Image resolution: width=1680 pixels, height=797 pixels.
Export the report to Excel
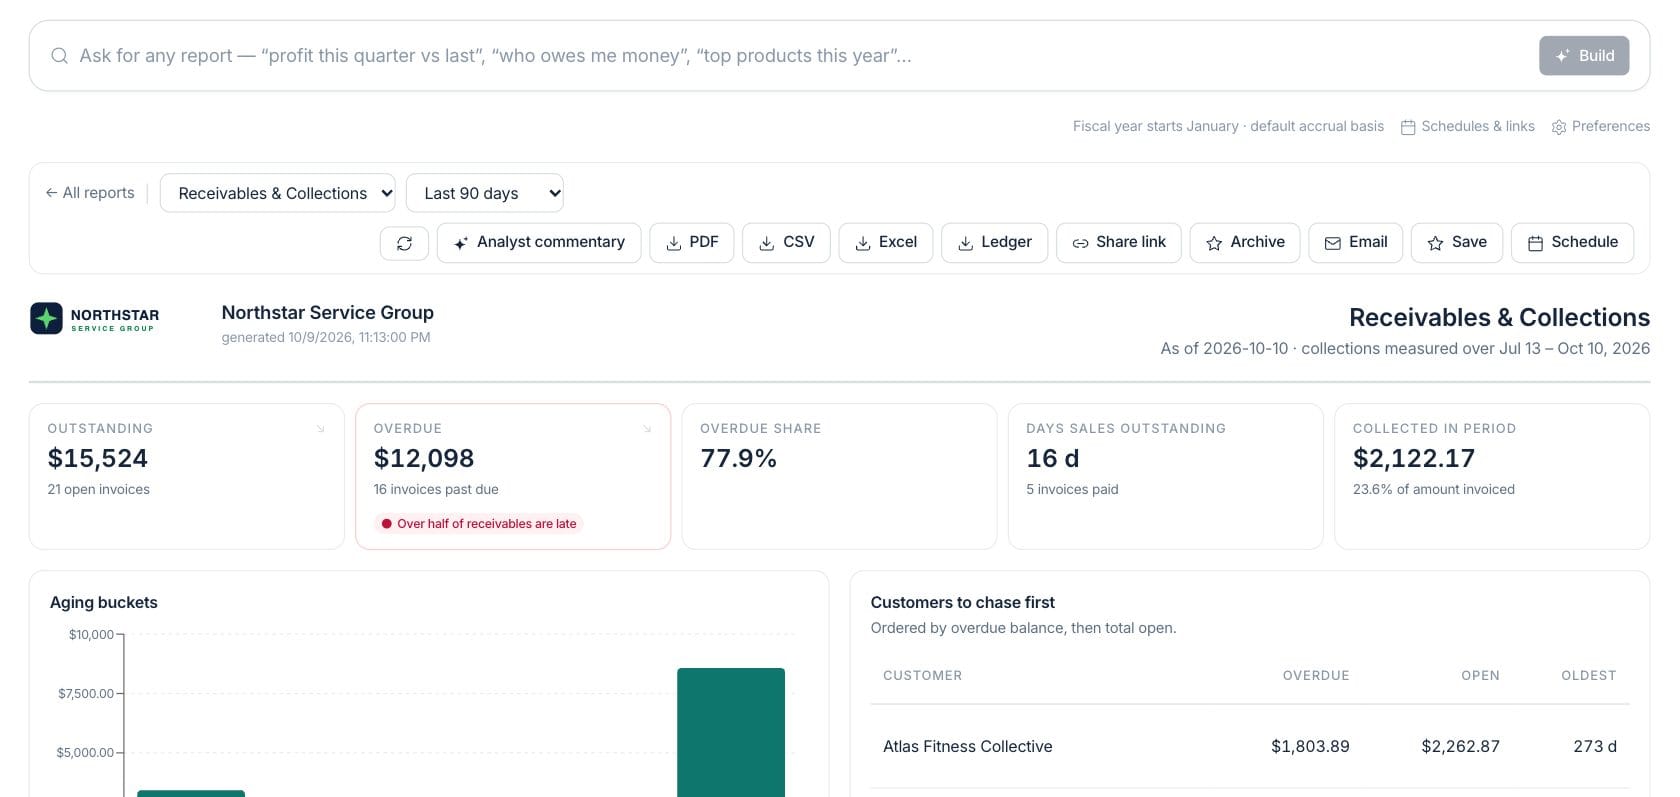(886, 243)
